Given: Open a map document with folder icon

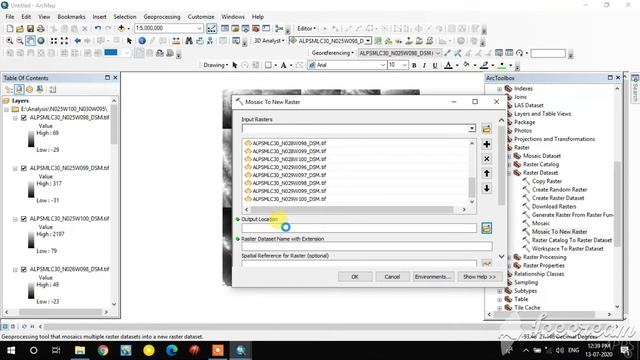Looking at the screenshot, I should coord(20,29).
